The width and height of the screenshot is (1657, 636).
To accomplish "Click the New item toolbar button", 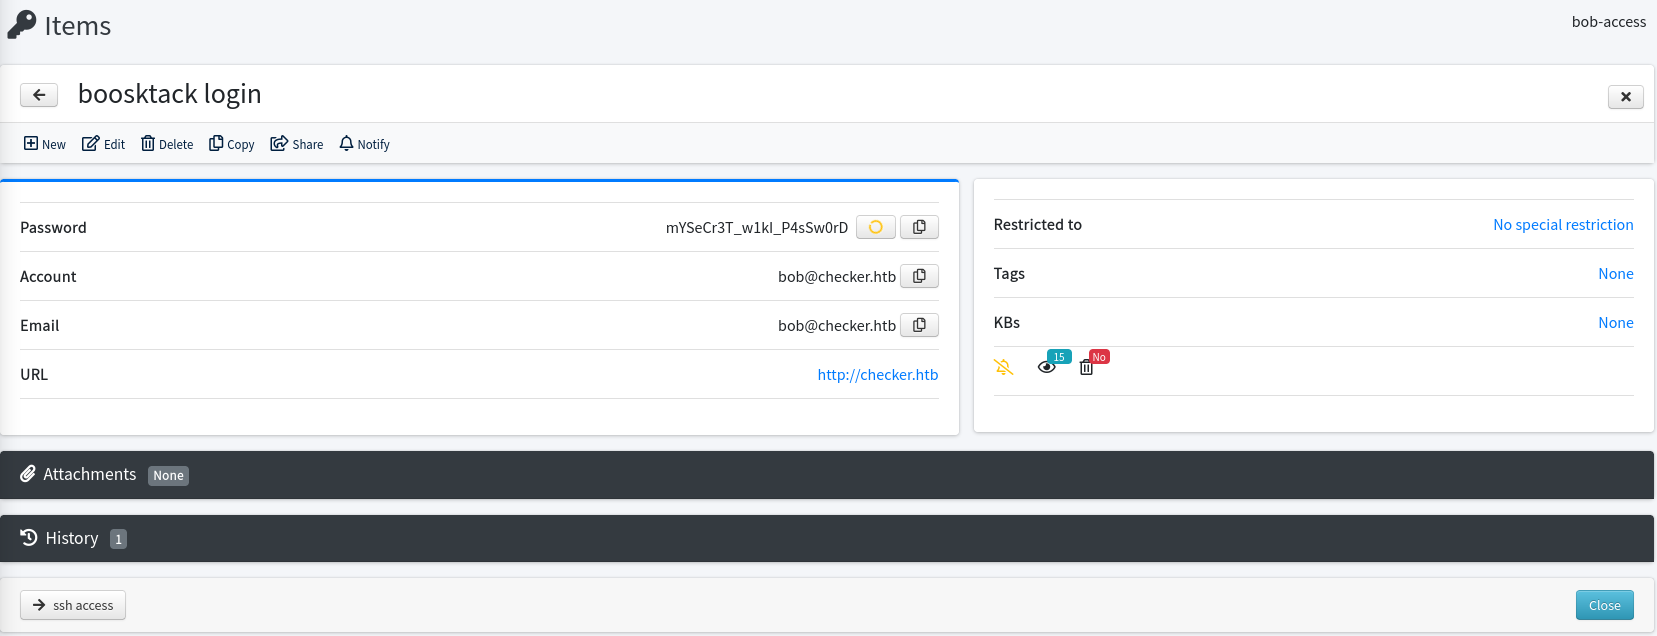I will pos(45,144).
